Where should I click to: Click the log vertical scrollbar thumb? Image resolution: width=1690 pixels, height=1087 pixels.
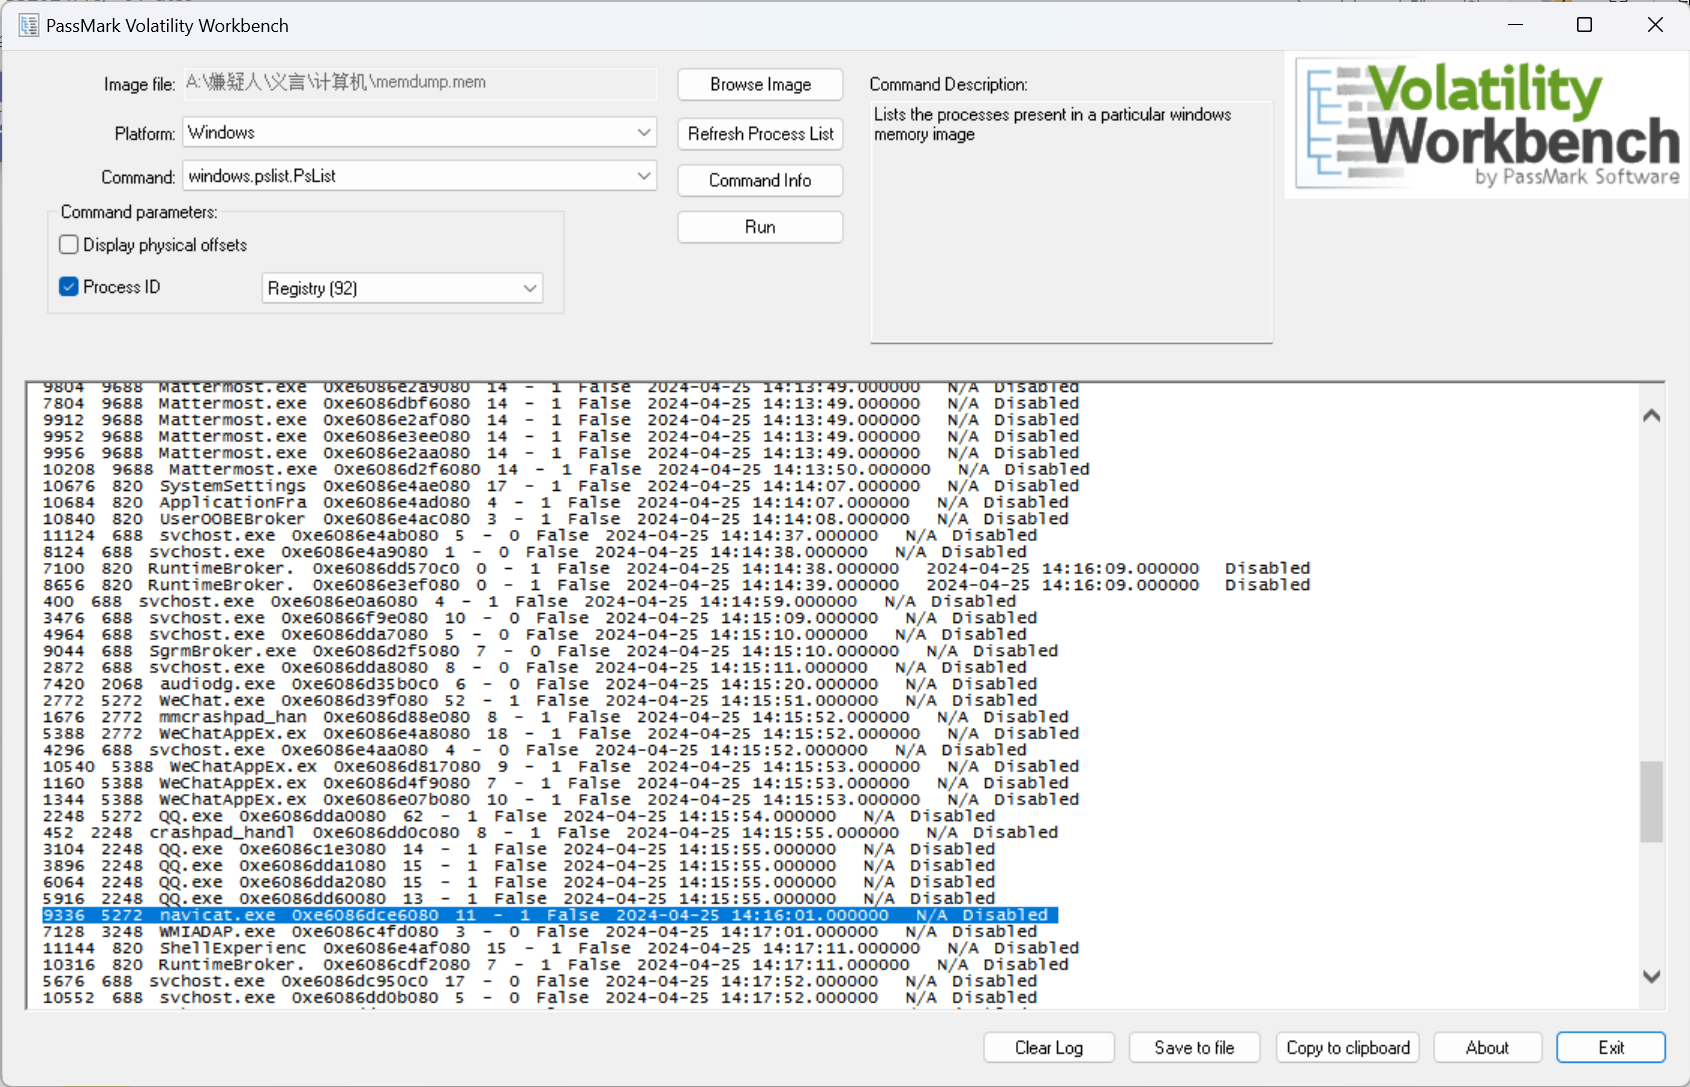point(1652,802)
